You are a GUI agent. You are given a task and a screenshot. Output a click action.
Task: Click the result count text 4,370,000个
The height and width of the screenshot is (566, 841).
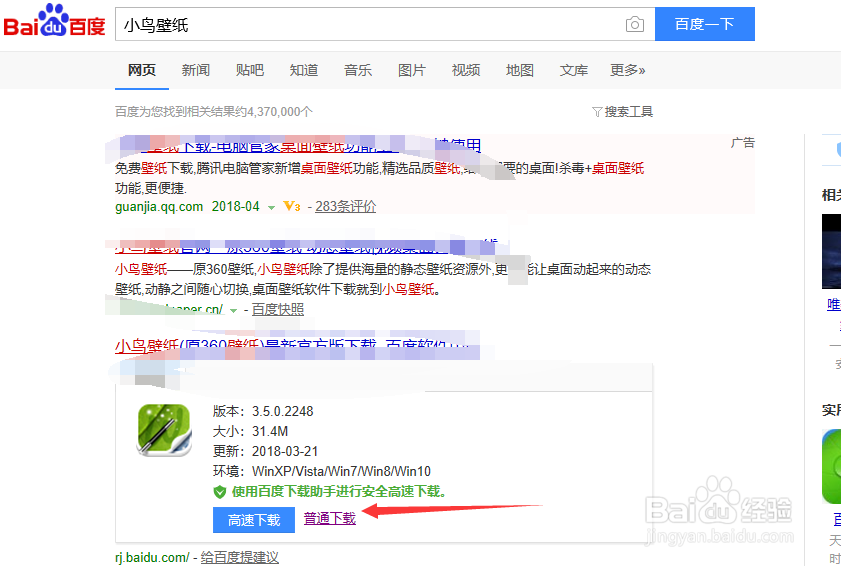(279, 112)
